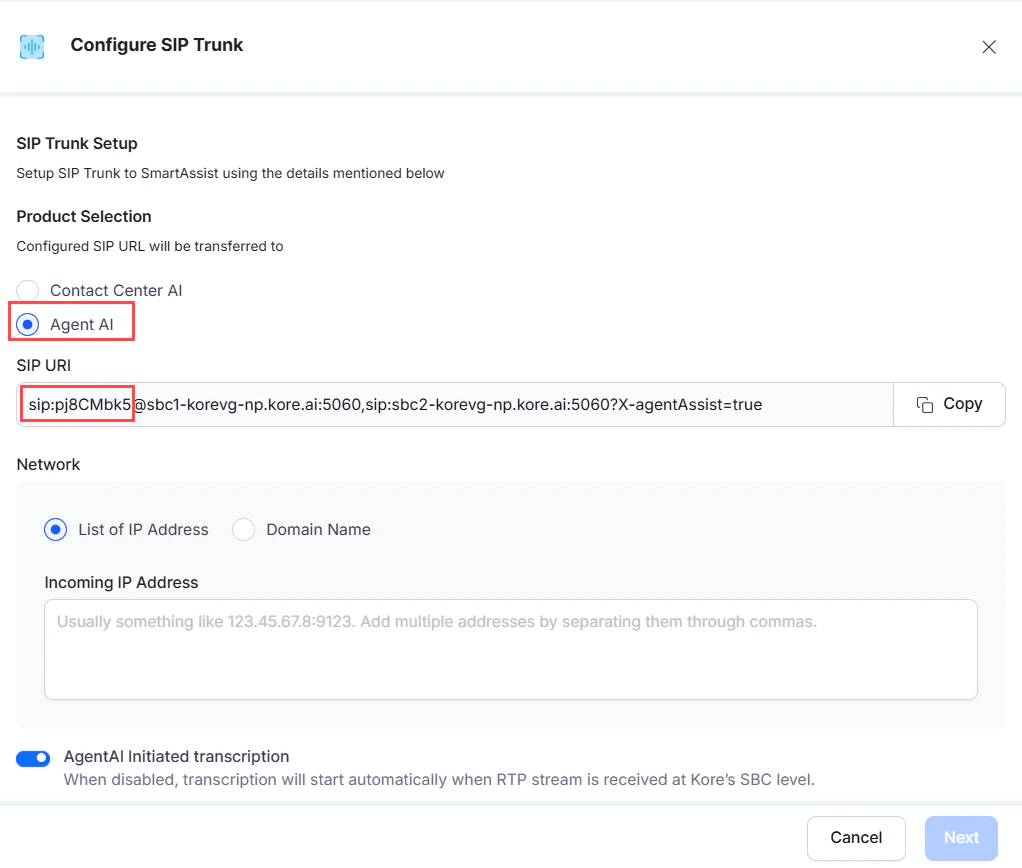Screen dimensions: 1022x868
Task: Click inside the Incoming IP Address field
Action: 510,648
